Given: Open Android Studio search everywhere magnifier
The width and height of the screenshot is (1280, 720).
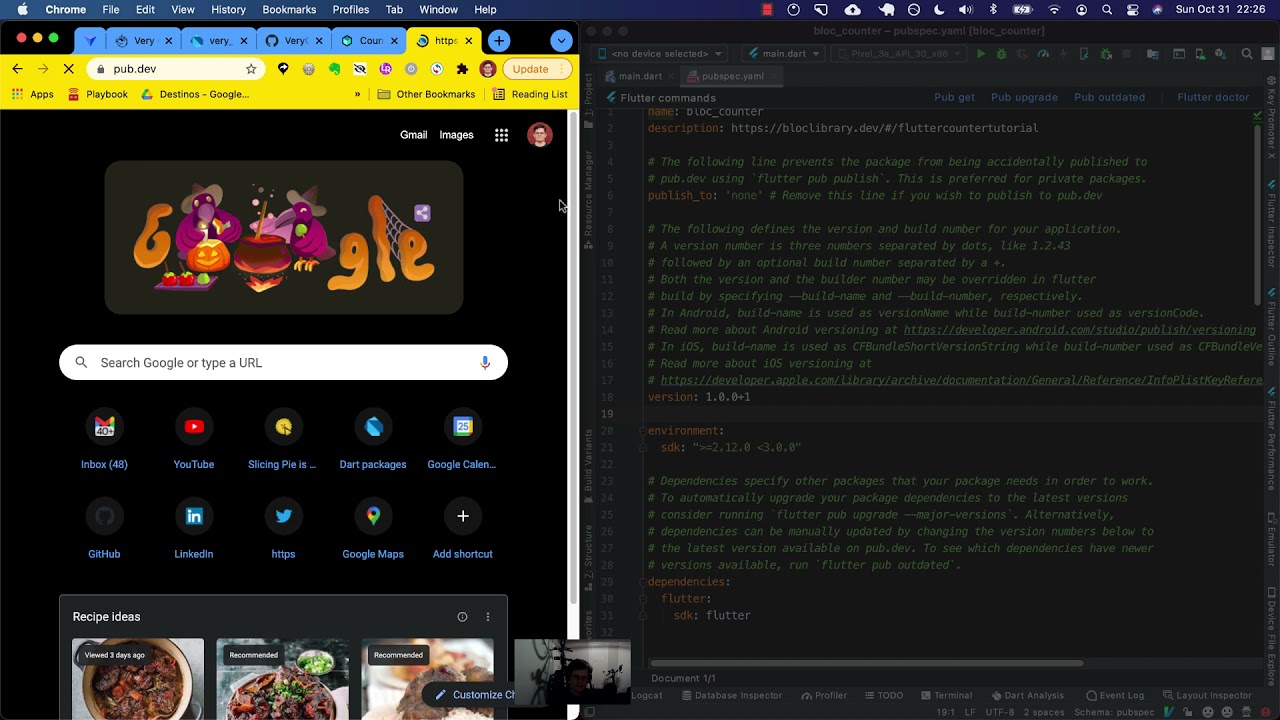Looking at the screenshot, I should [1246, 54].
